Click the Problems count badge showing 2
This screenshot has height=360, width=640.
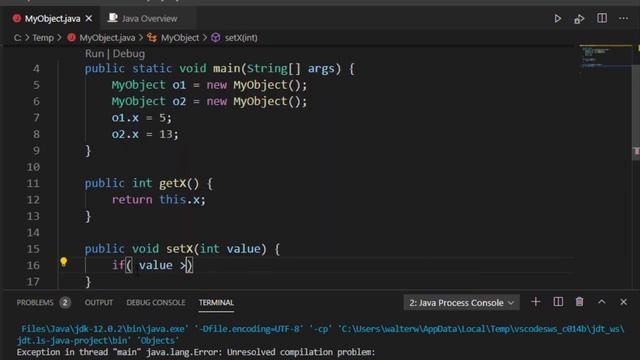click(x=65, y=302)
